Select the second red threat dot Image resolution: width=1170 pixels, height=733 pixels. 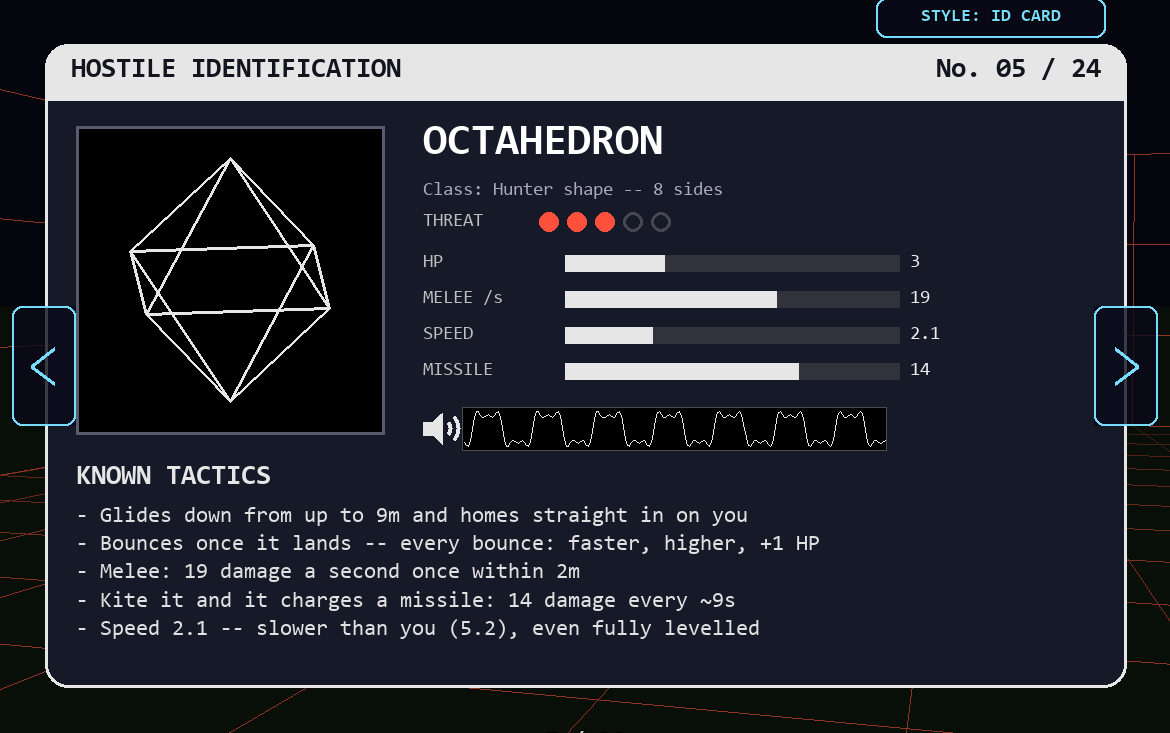point(577,222)
